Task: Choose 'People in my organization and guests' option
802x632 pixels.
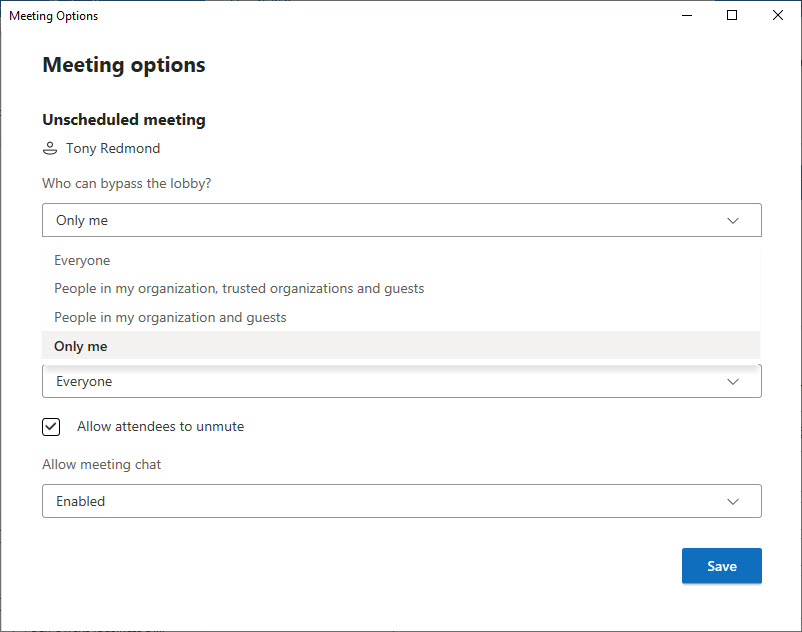Action: (170, 318)
